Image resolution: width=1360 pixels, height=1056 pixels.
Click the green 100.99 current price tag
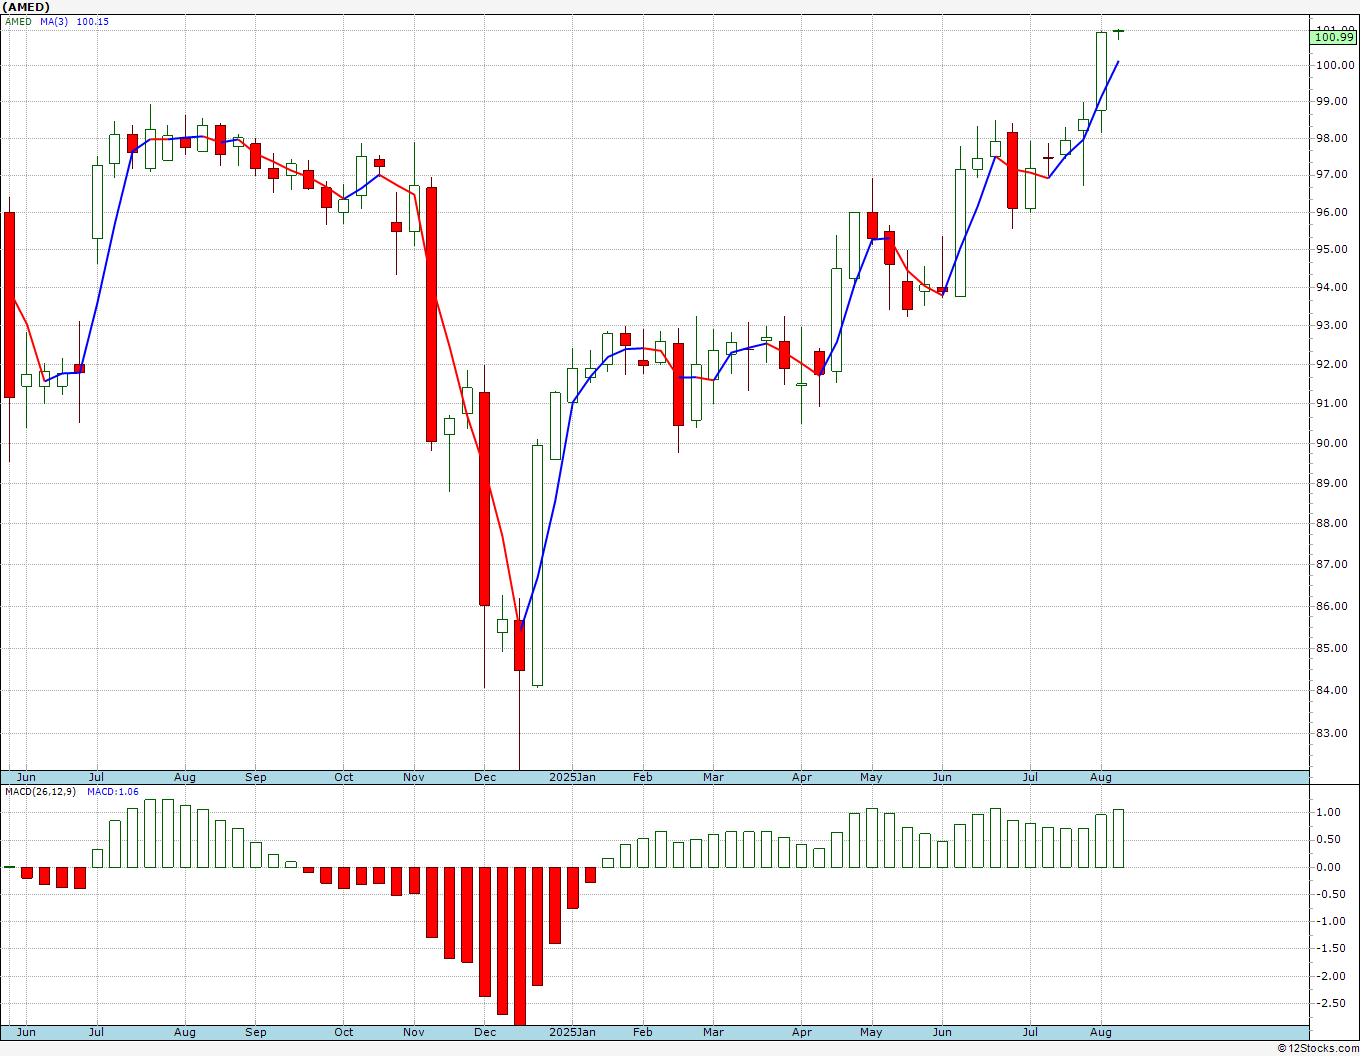tap(1334, 37)
